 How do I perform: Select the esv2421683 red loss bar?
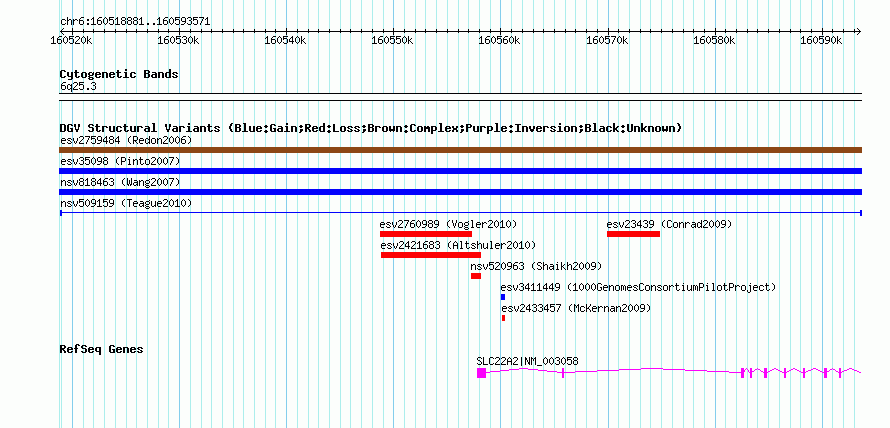coord(431,255)
